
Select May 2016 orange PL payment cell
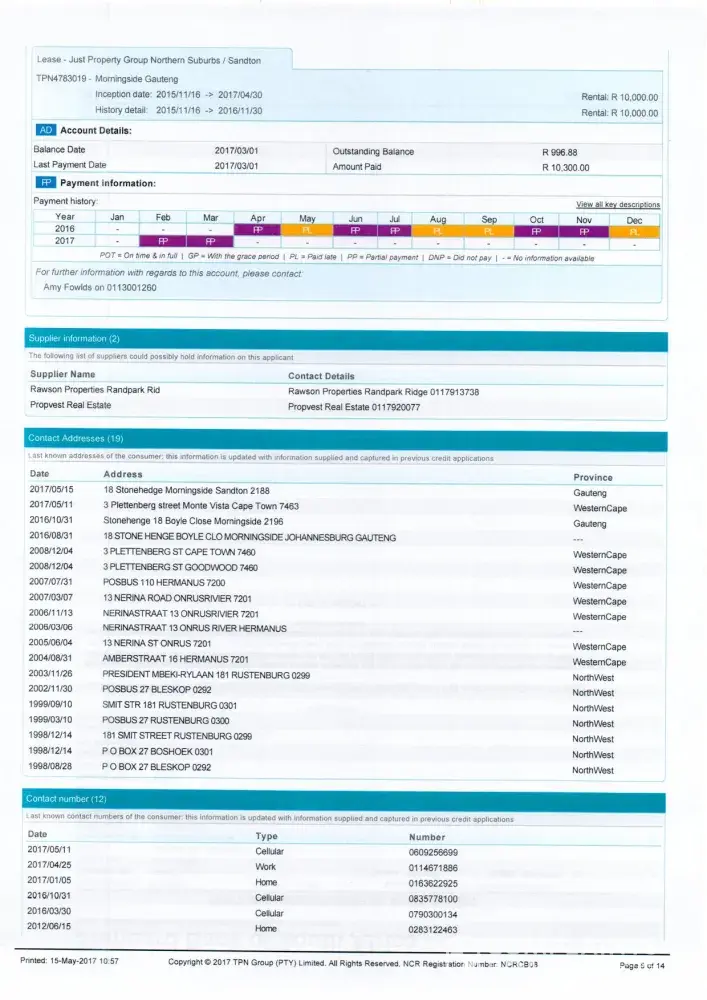(307, 230)
